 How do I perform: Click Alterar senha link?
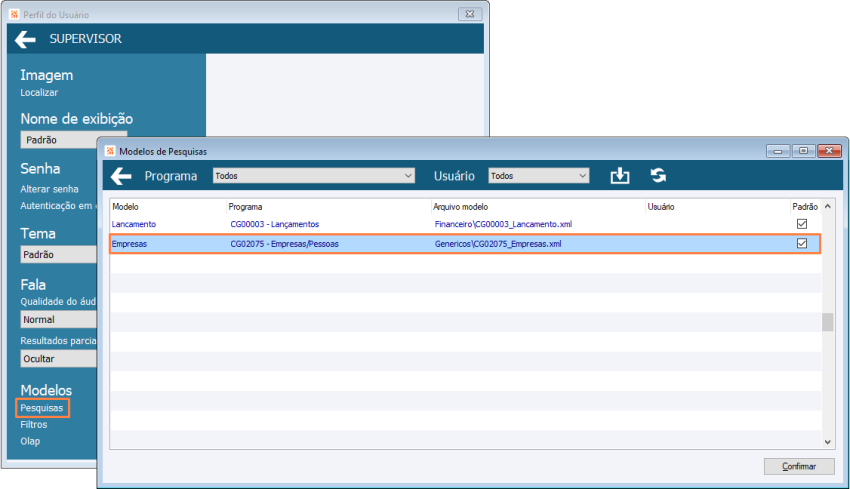[49, 189]
